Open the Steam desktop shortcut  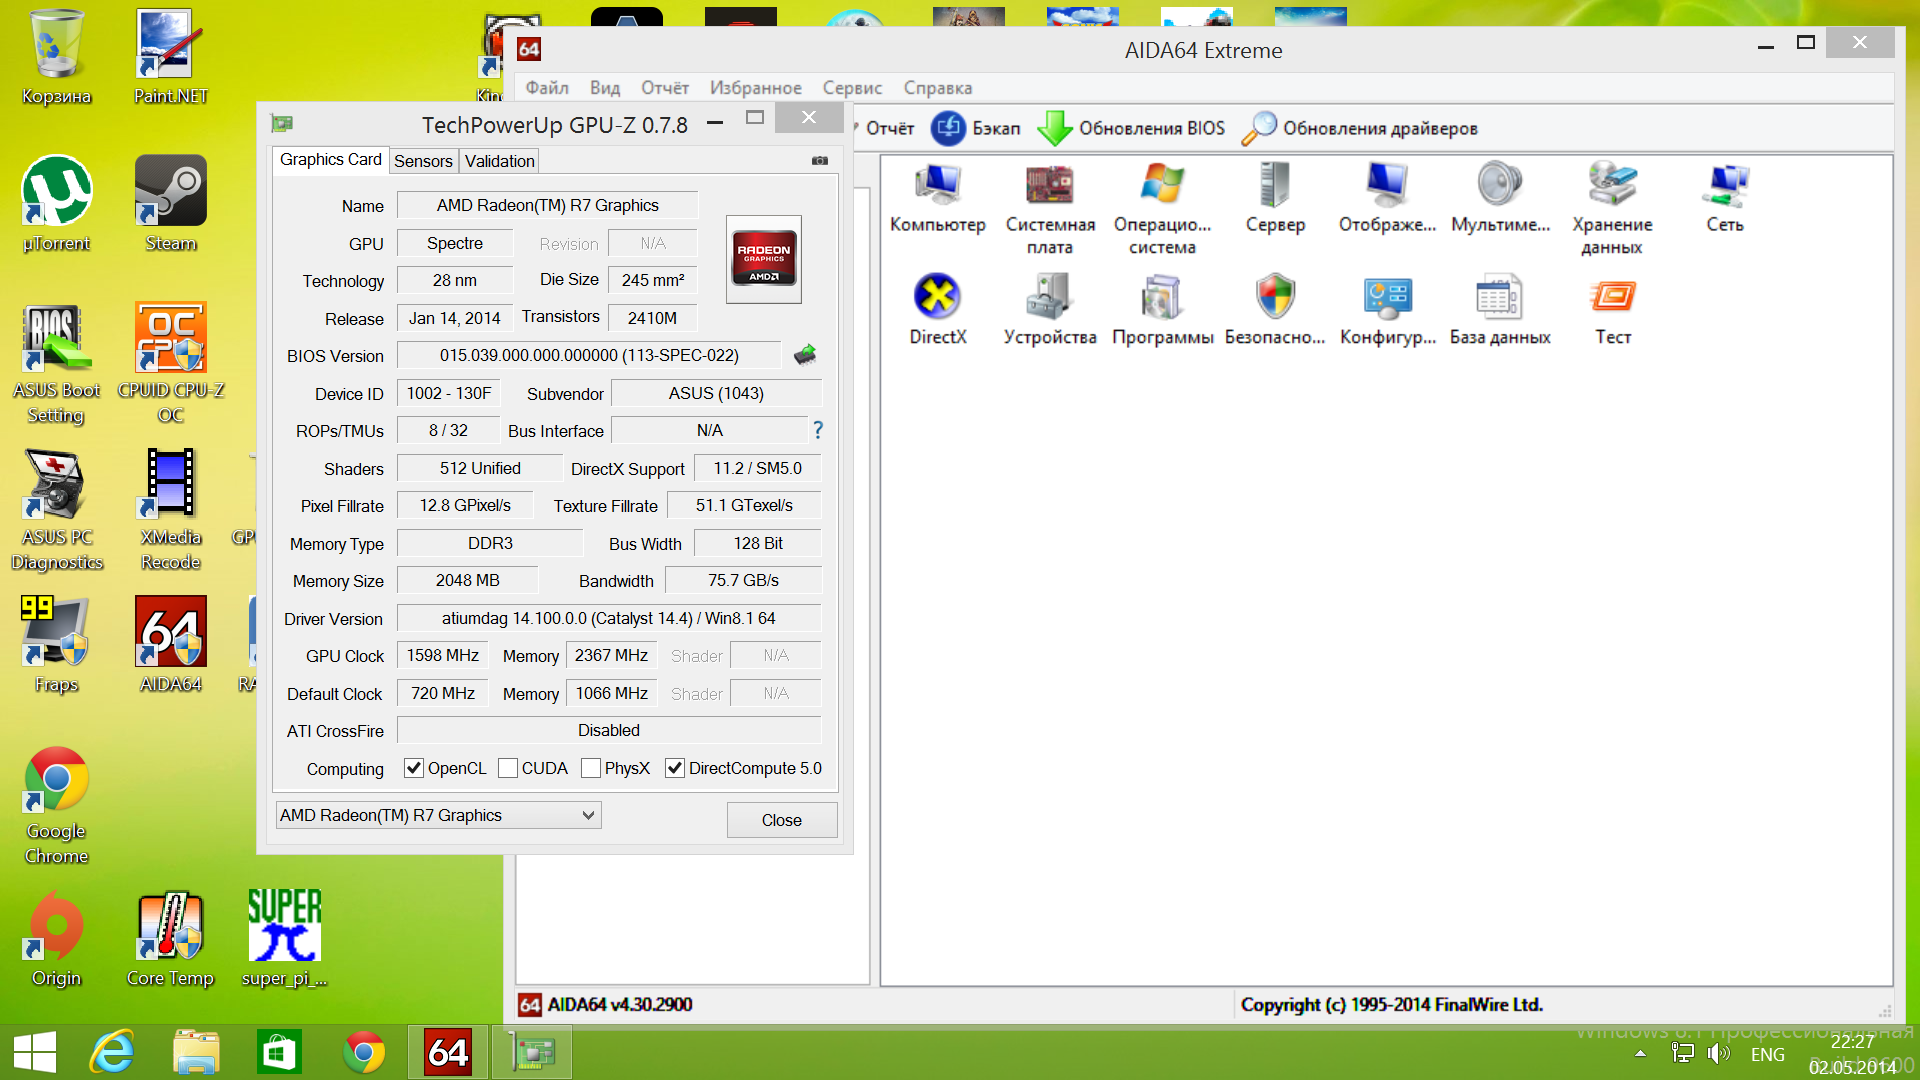[171, 204]
